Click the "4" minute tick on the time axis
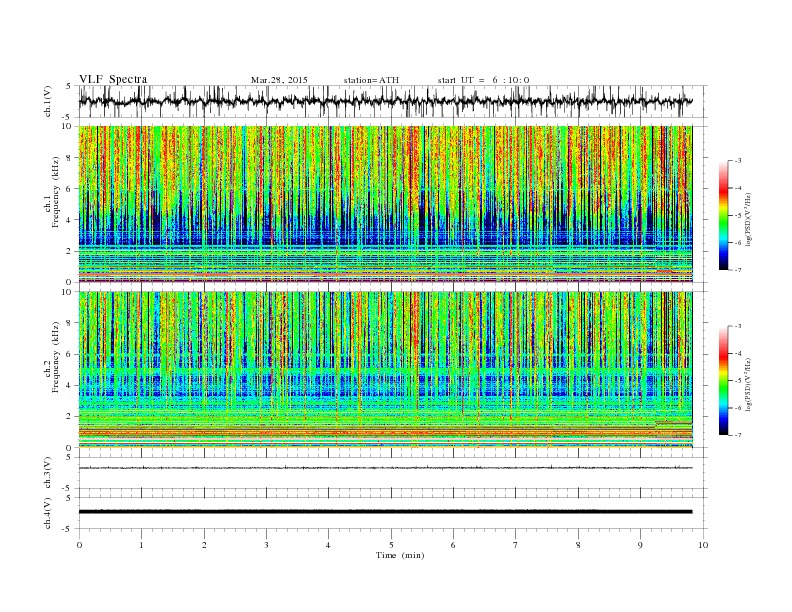 pos(328,545)
